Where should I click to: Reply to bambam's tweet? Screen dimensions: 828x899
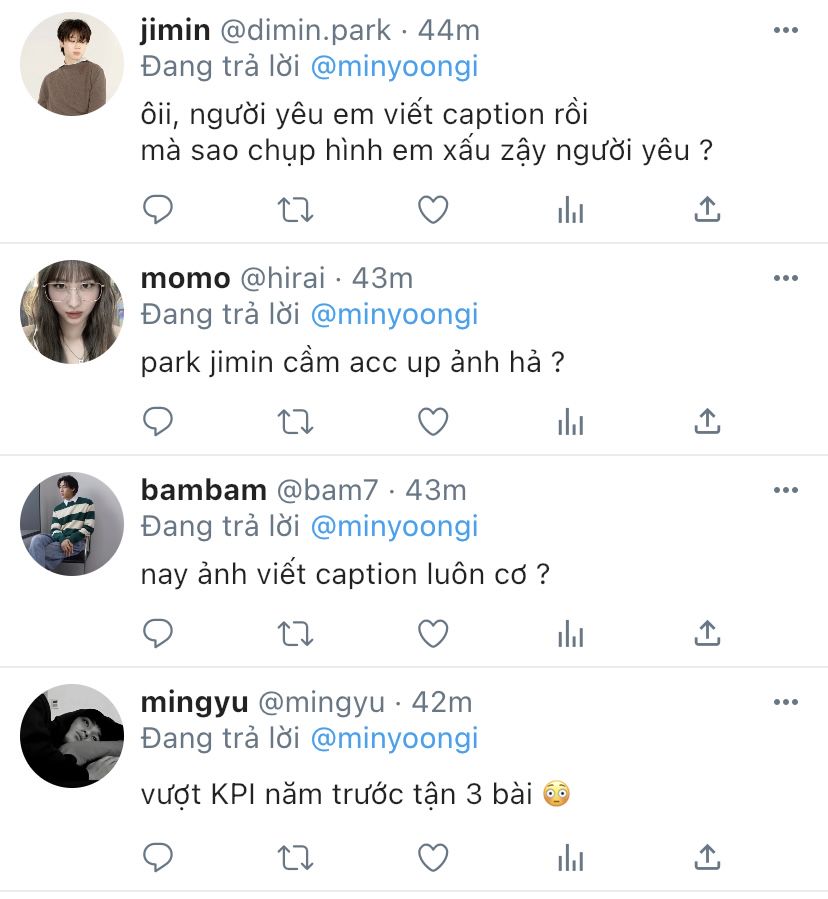click(x=158, y=634)
